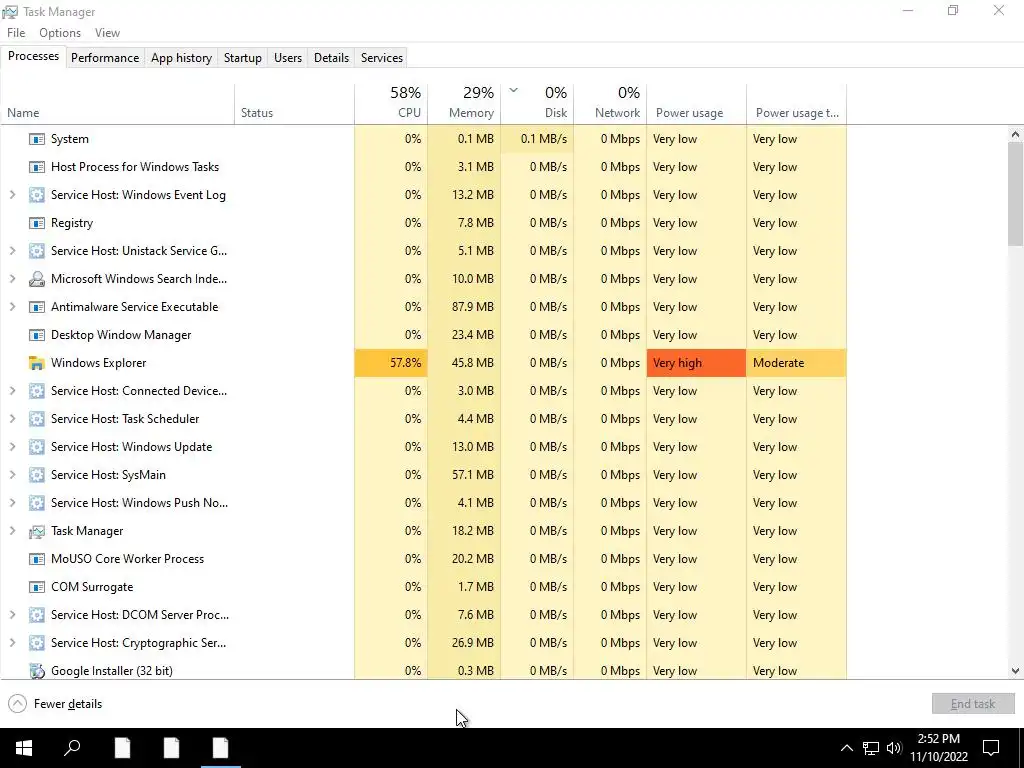Click the Very high power usage cell
Screen dimensions: 1024x768
click(697, 363)
